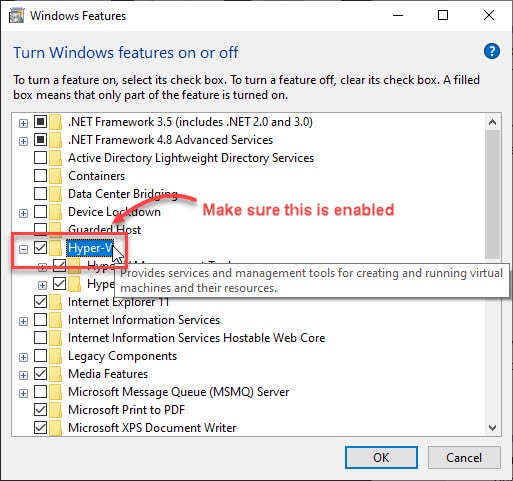This screenshot has width=513, height=481.
Task: Click the Cancel button
Action: [464, 457]
